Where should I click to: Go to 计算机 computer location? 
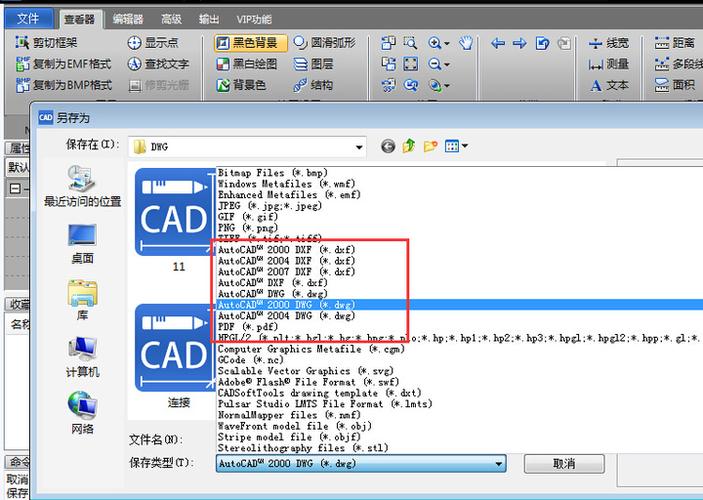82,357
